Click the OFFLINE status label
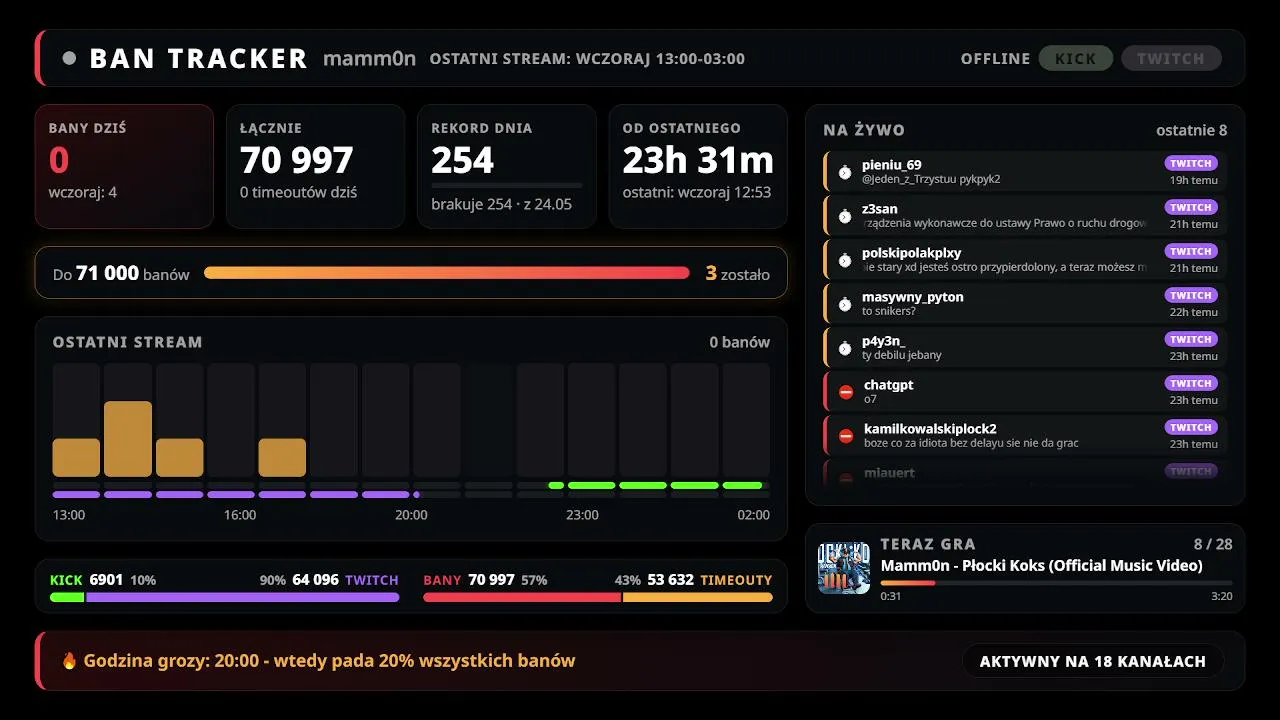The width and height of the screenshot is (1280, 720). pos(995,59)
